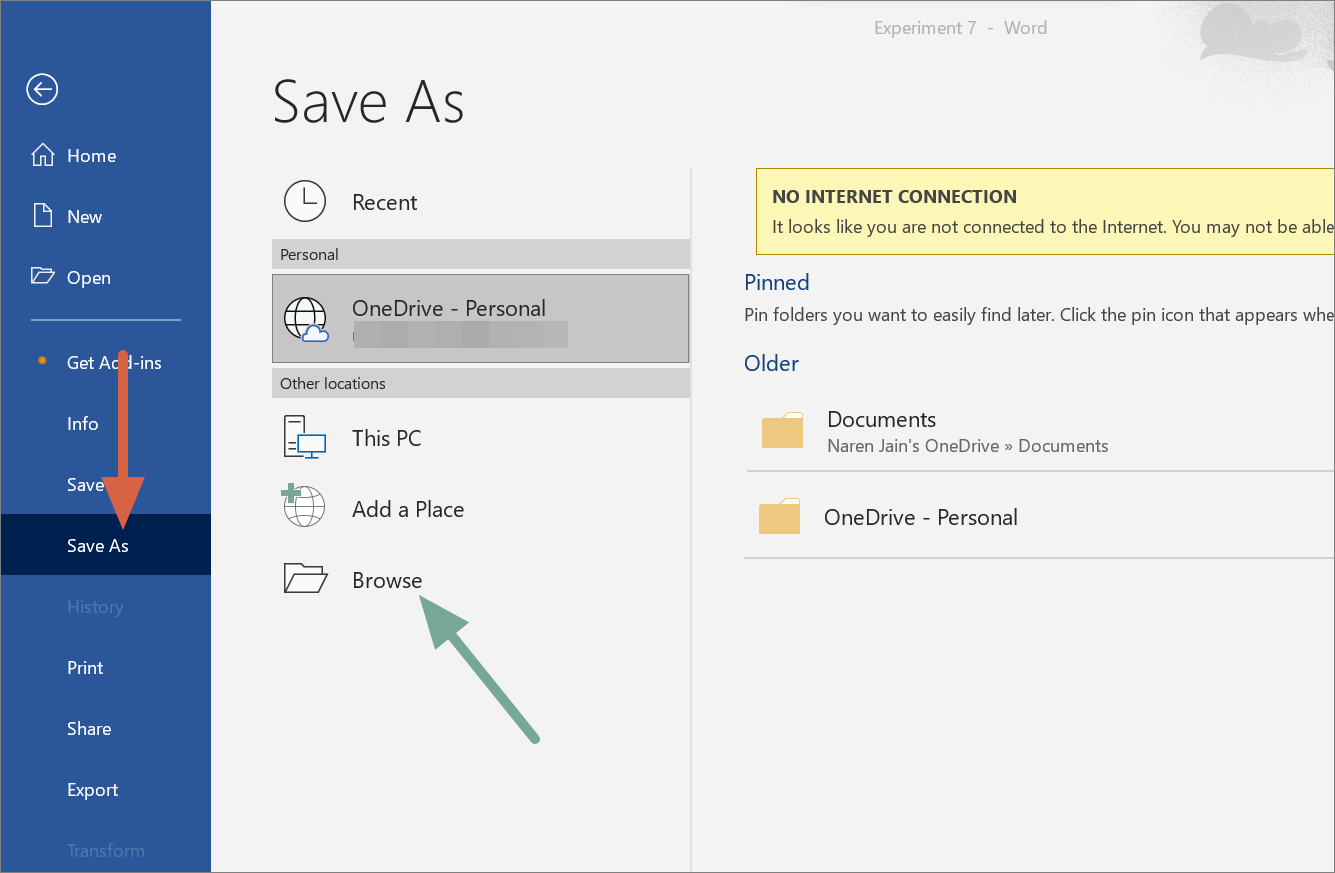This screenshot has height=873, width=1335.
Task: Select the OneDrive - Personal location
Action: point(480,318)
